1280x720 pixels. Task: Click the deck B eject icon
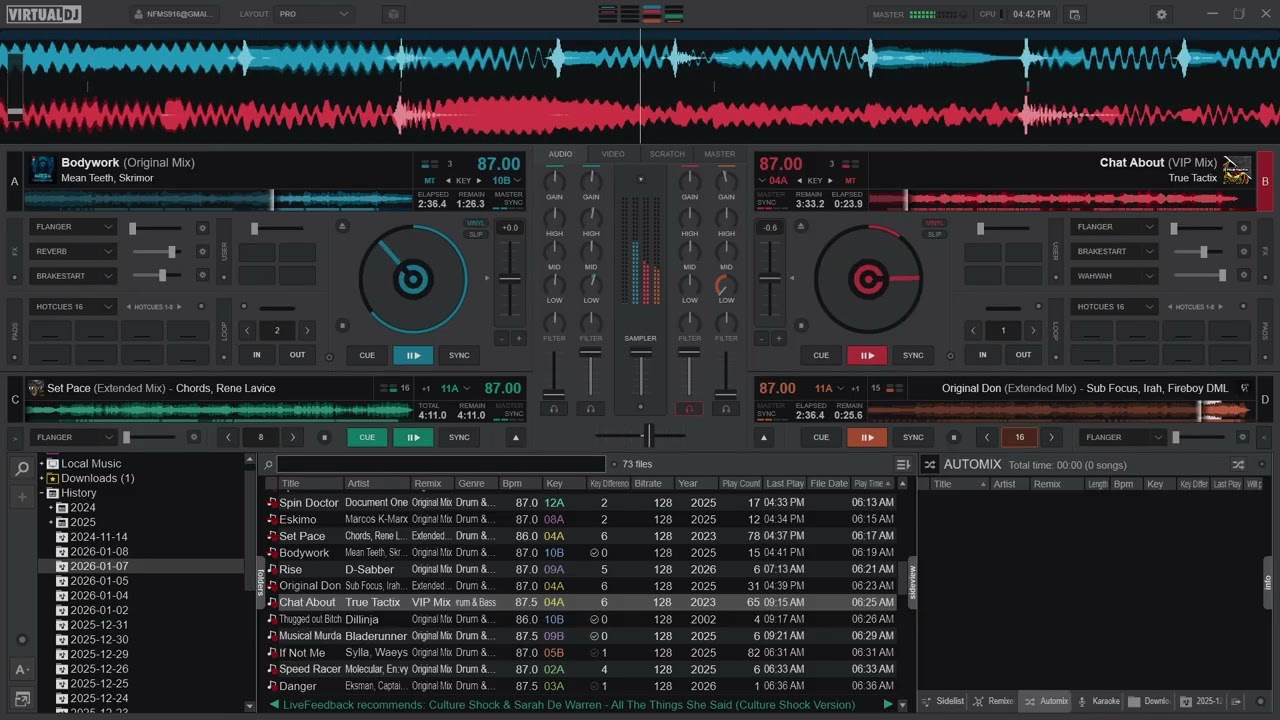click(800, 226)
